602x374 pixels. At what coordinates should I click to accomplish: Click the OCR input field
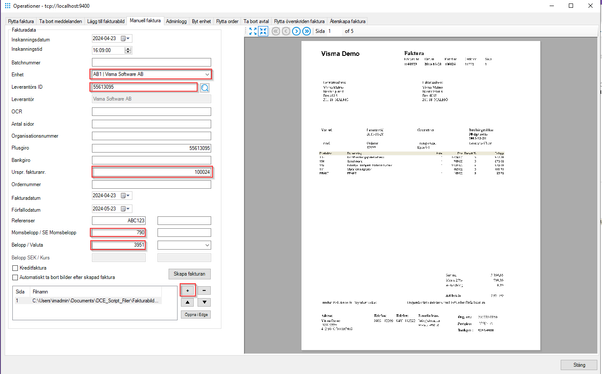(x=151, y=111)
